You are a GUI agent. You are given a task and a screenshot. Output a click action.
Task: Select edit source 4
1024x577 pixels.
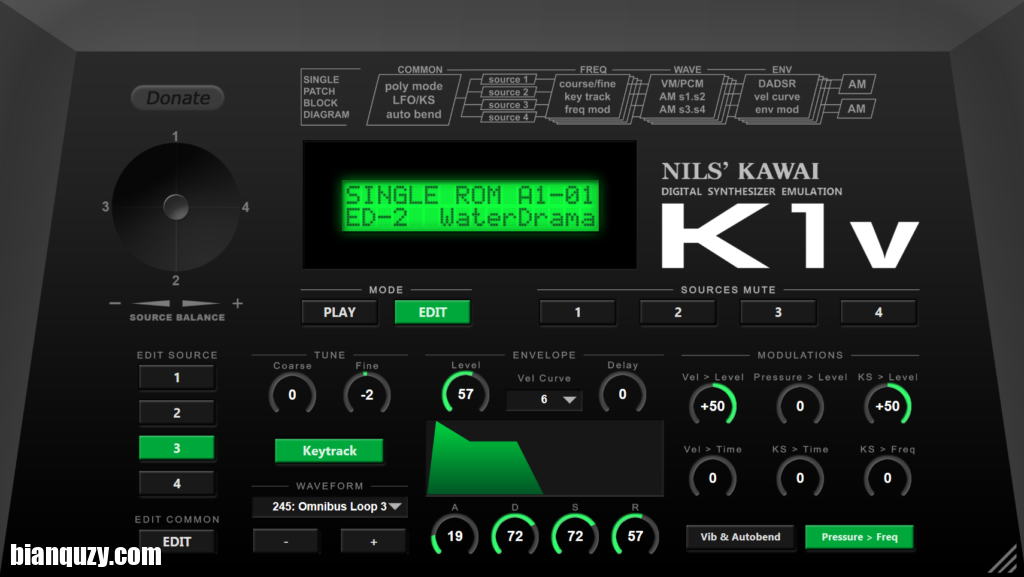[176, 484]
